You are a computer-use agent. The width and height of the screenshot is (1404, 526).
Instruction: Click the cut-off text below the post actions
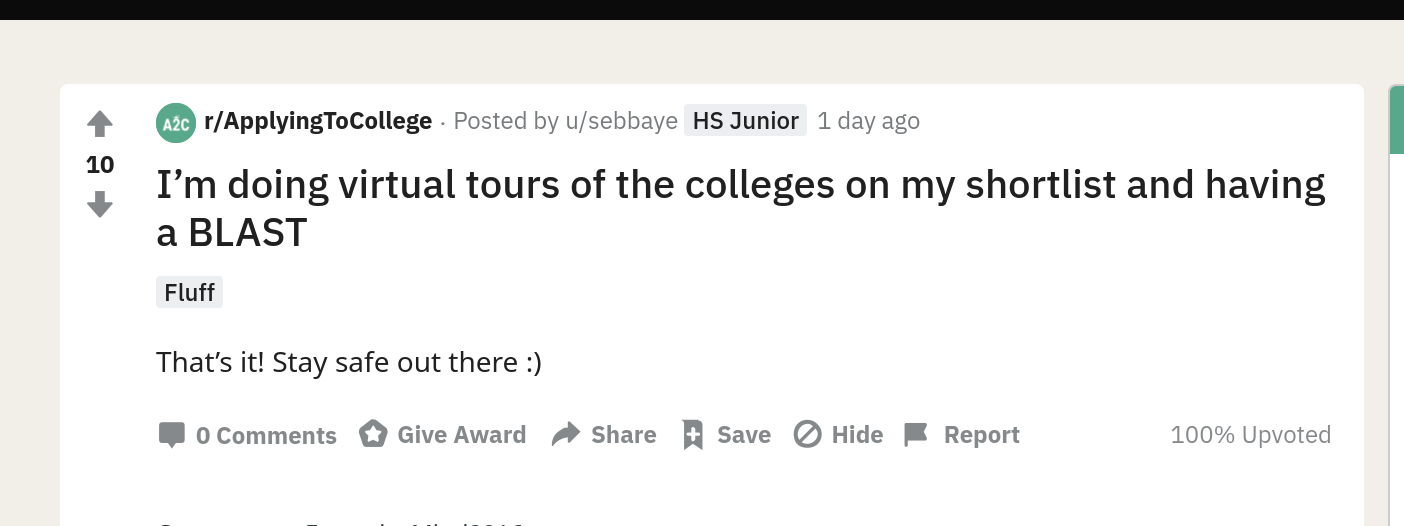click(340, 522)
